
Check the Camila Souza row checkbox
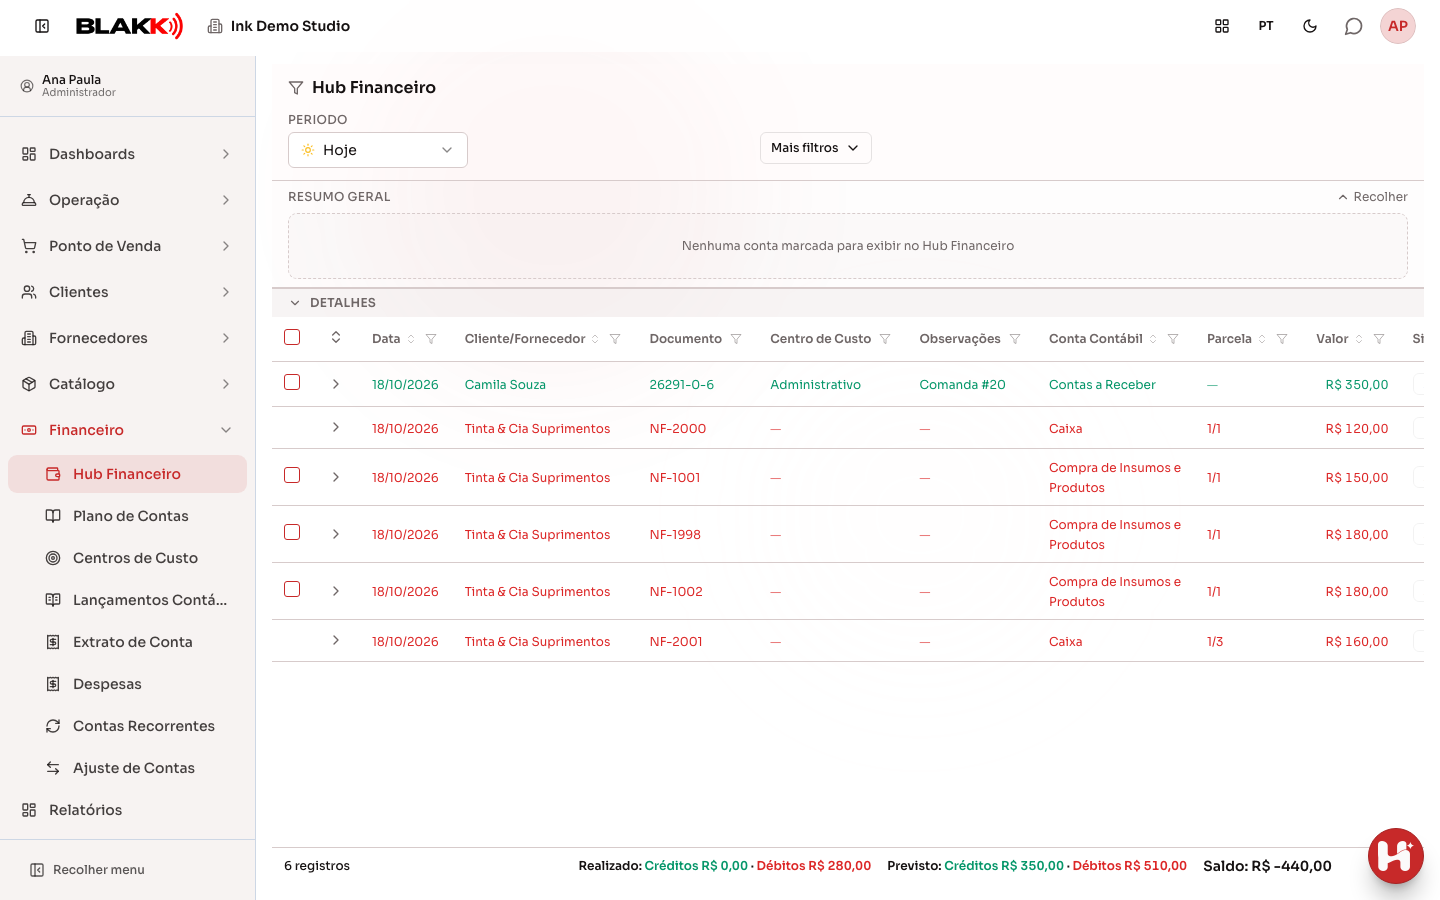click(x=292, y=382)
